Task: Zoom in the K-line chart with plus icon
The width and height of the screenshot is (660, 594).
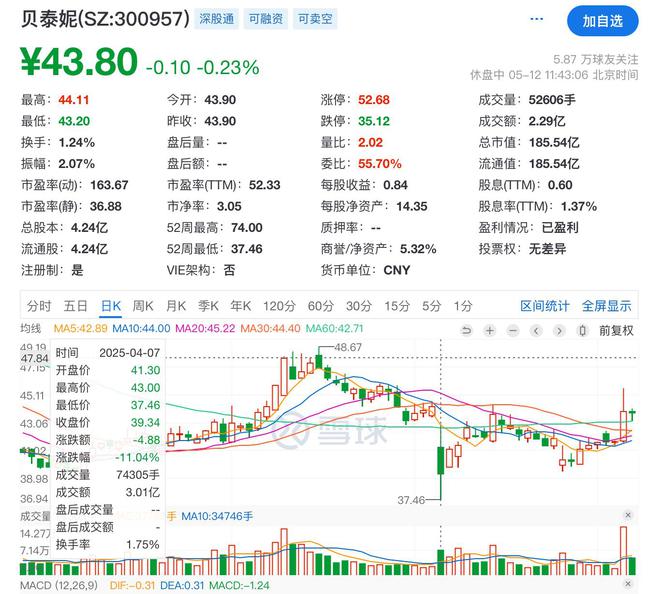Action: point(490,330)
